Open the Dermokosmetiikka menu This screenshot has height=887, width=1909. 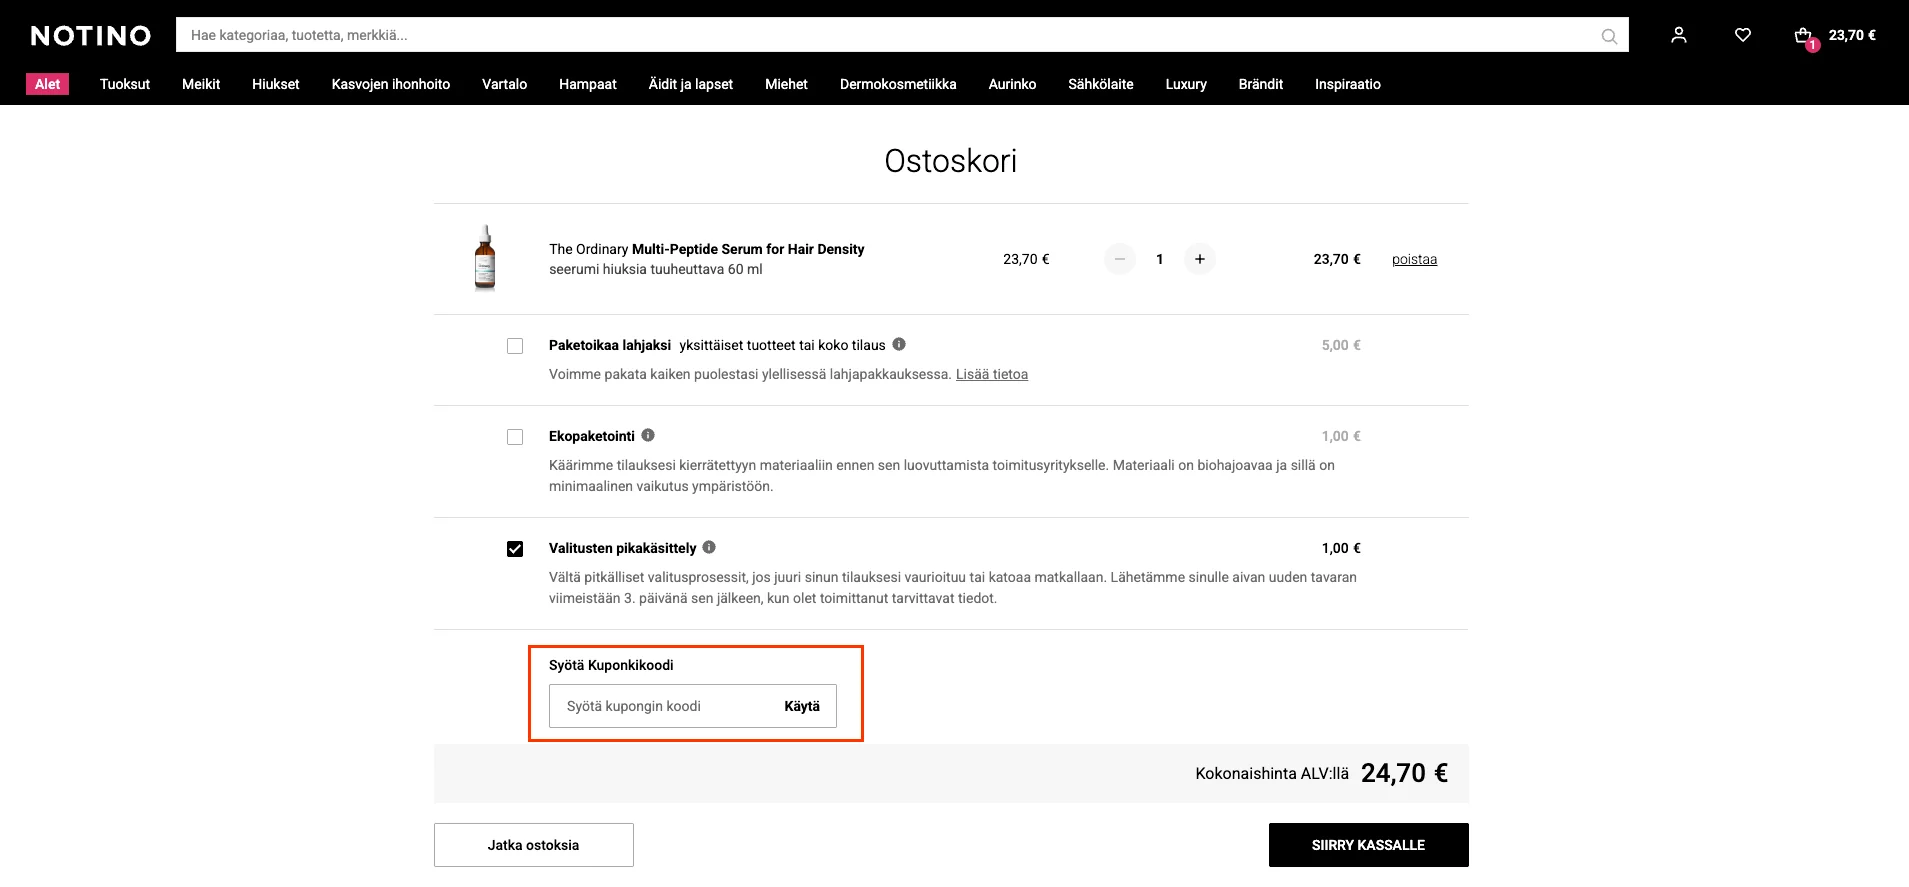(x=898, y=84)
